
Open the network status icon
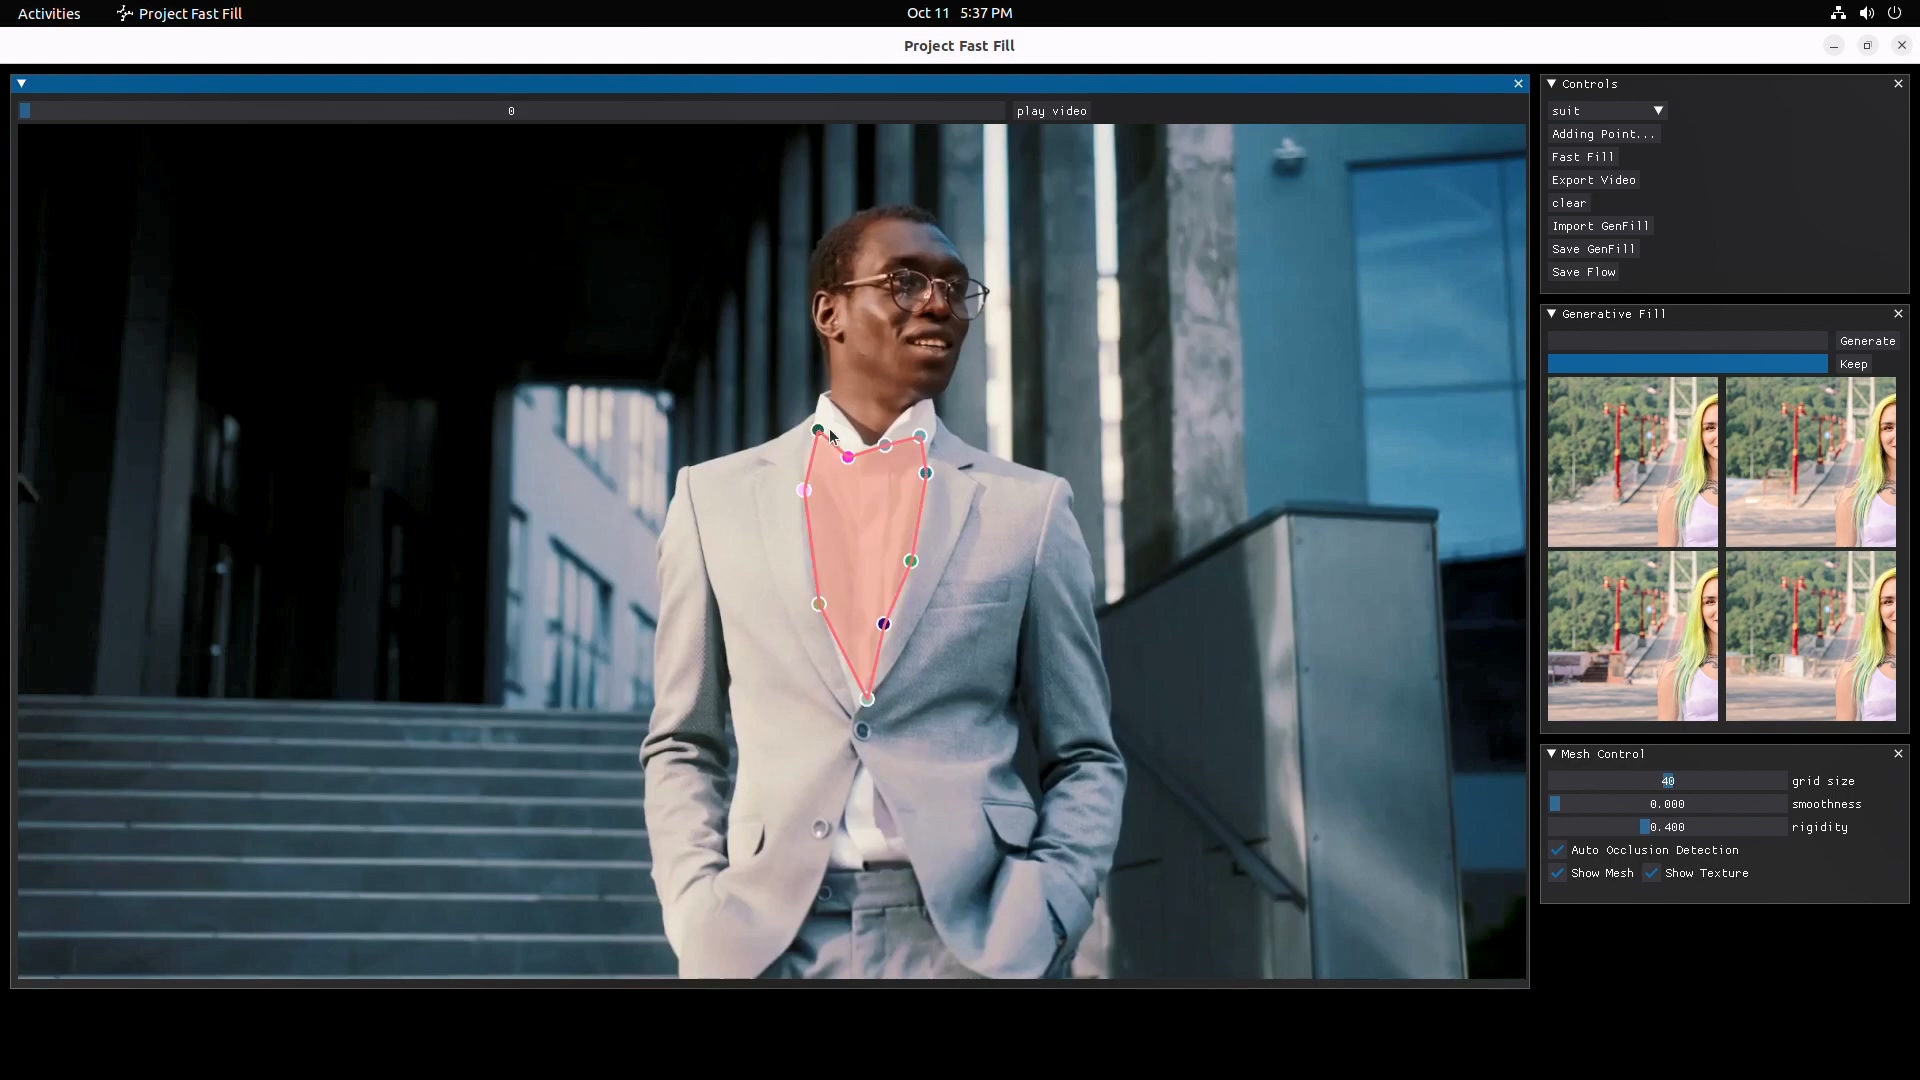(1838, 13)
